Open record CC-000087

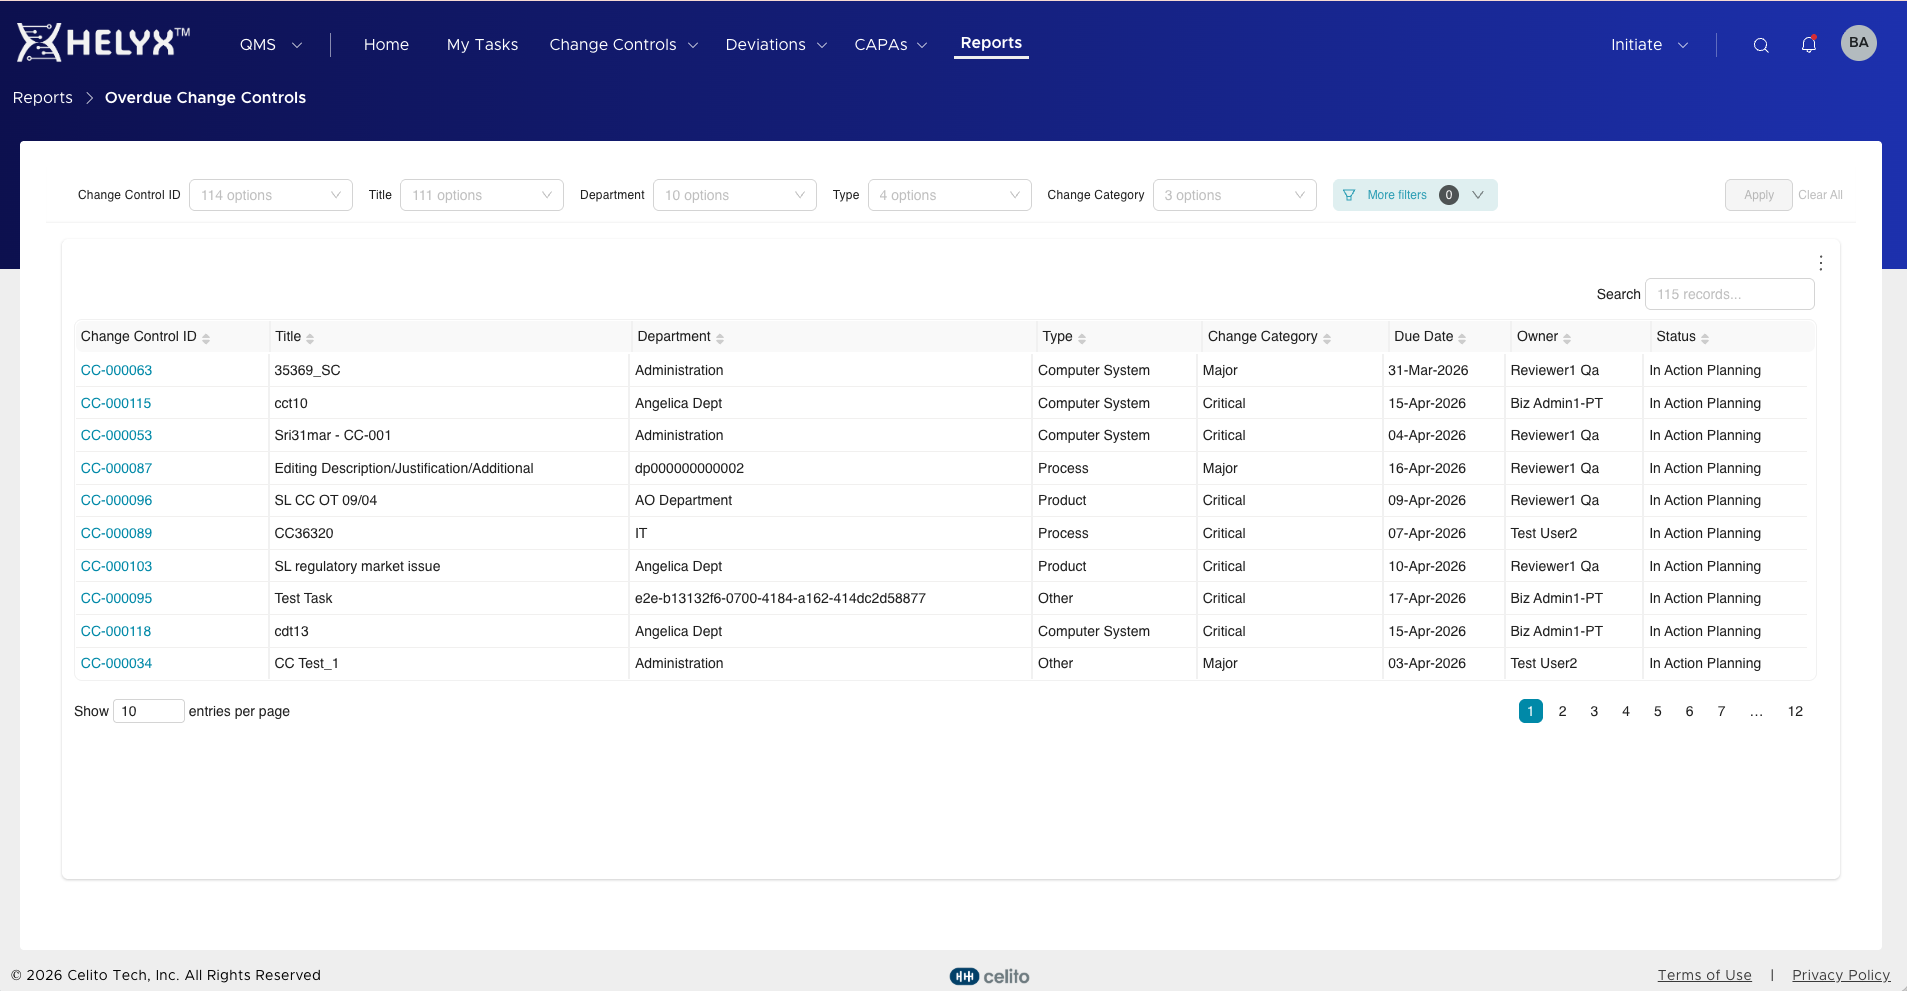point(116,468)
